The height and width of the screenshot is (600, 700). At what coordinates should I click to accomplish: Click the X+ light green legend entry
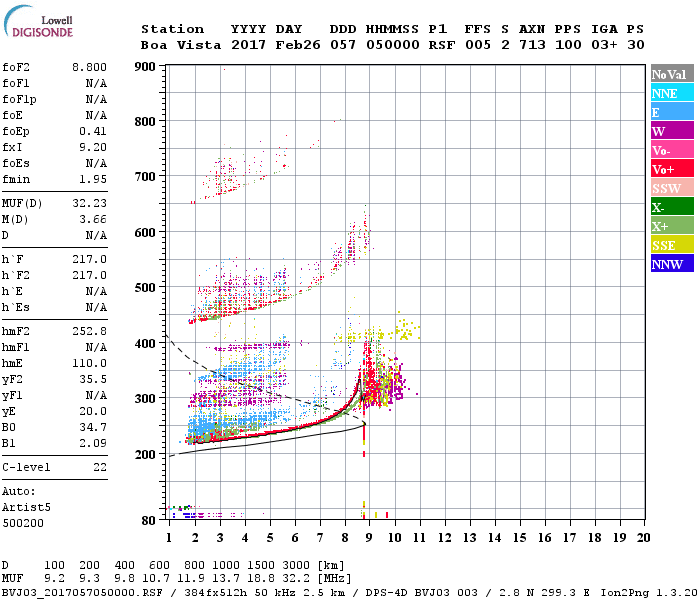pos(672,226)
